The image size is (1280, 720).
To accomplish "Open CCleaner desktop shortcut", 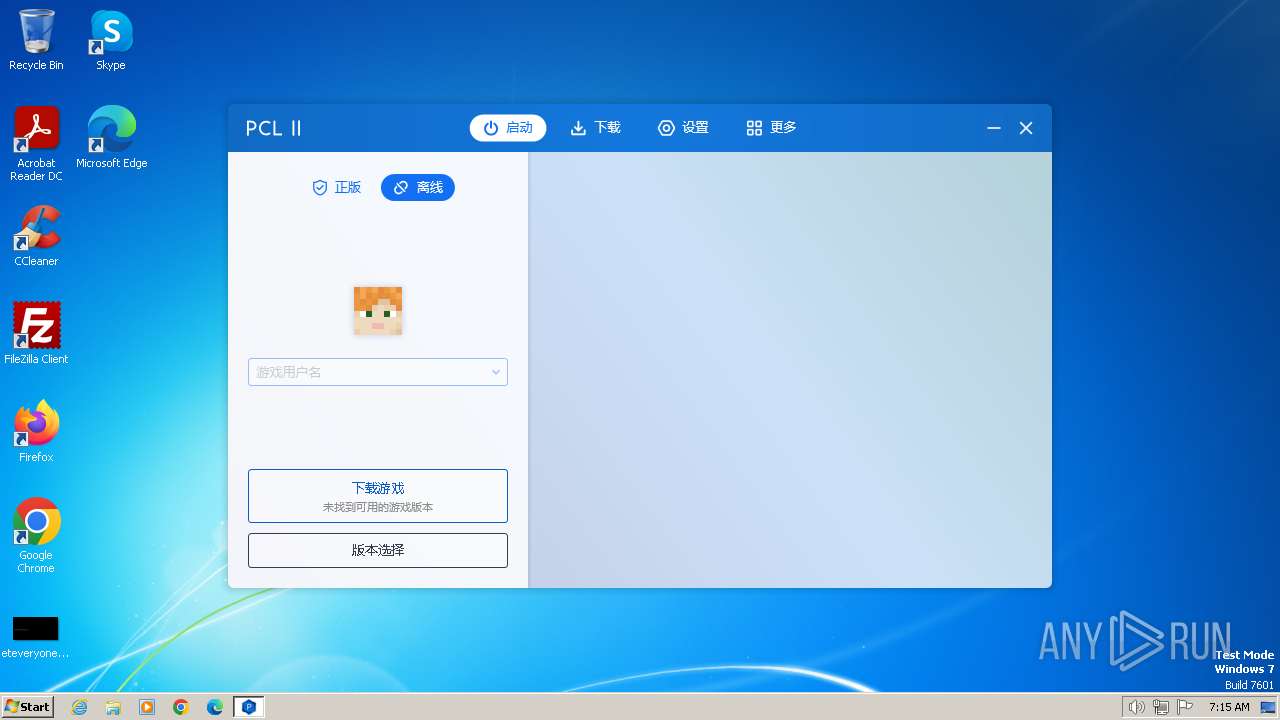I will pos(36,235).
